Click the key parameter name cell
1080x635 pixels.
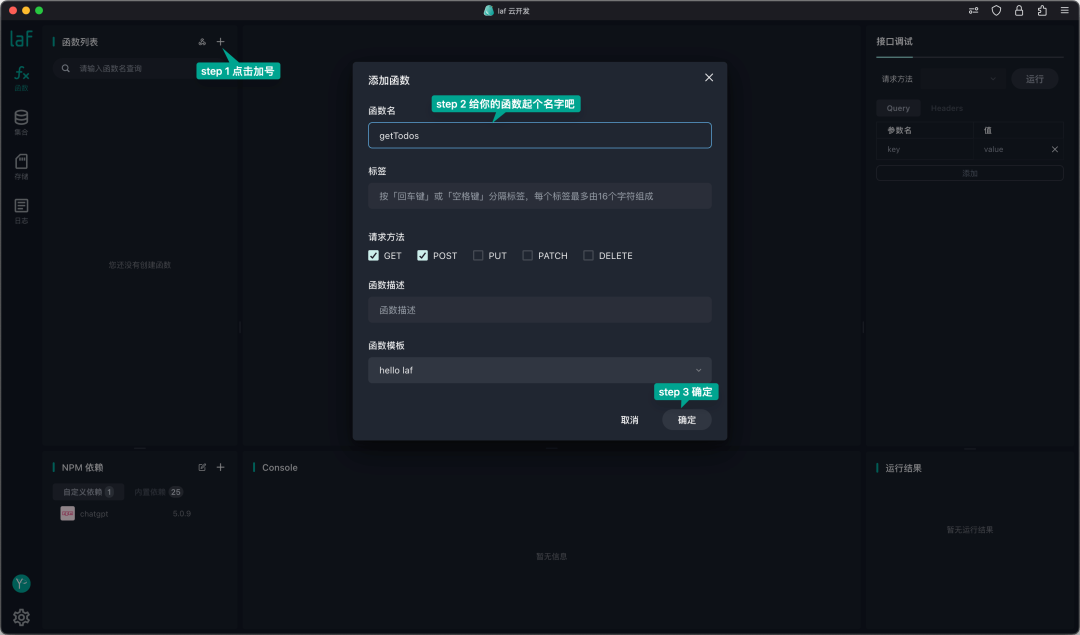(924, 149)
